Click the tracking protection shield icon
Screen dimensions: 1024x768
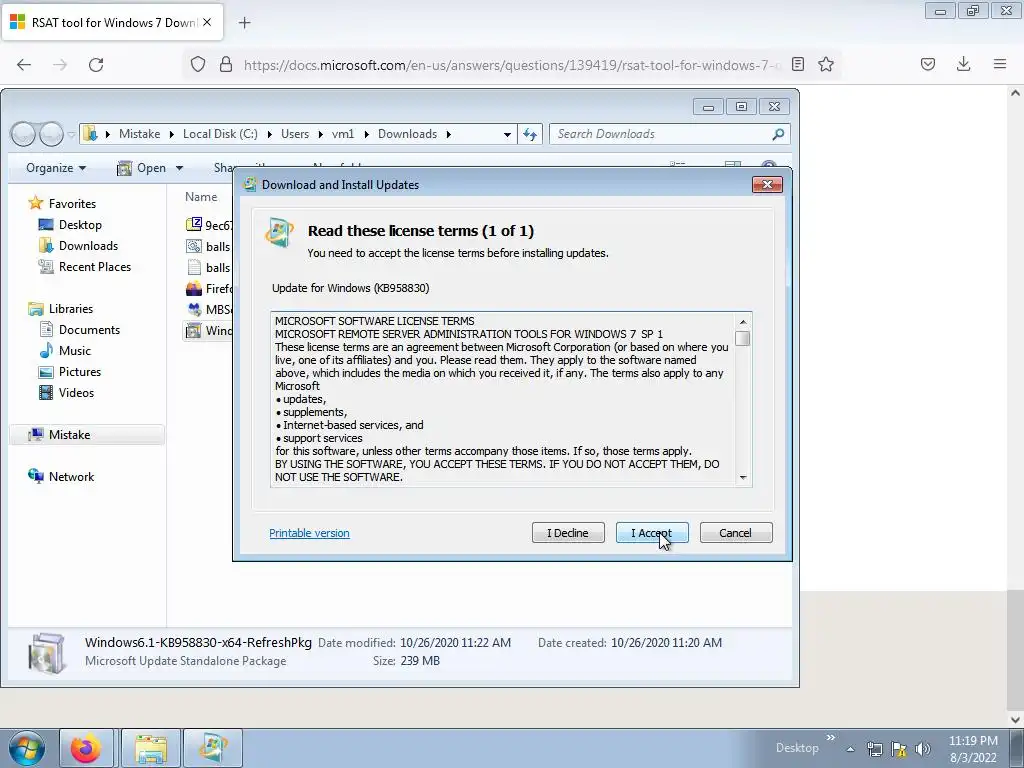pos(198,64)
